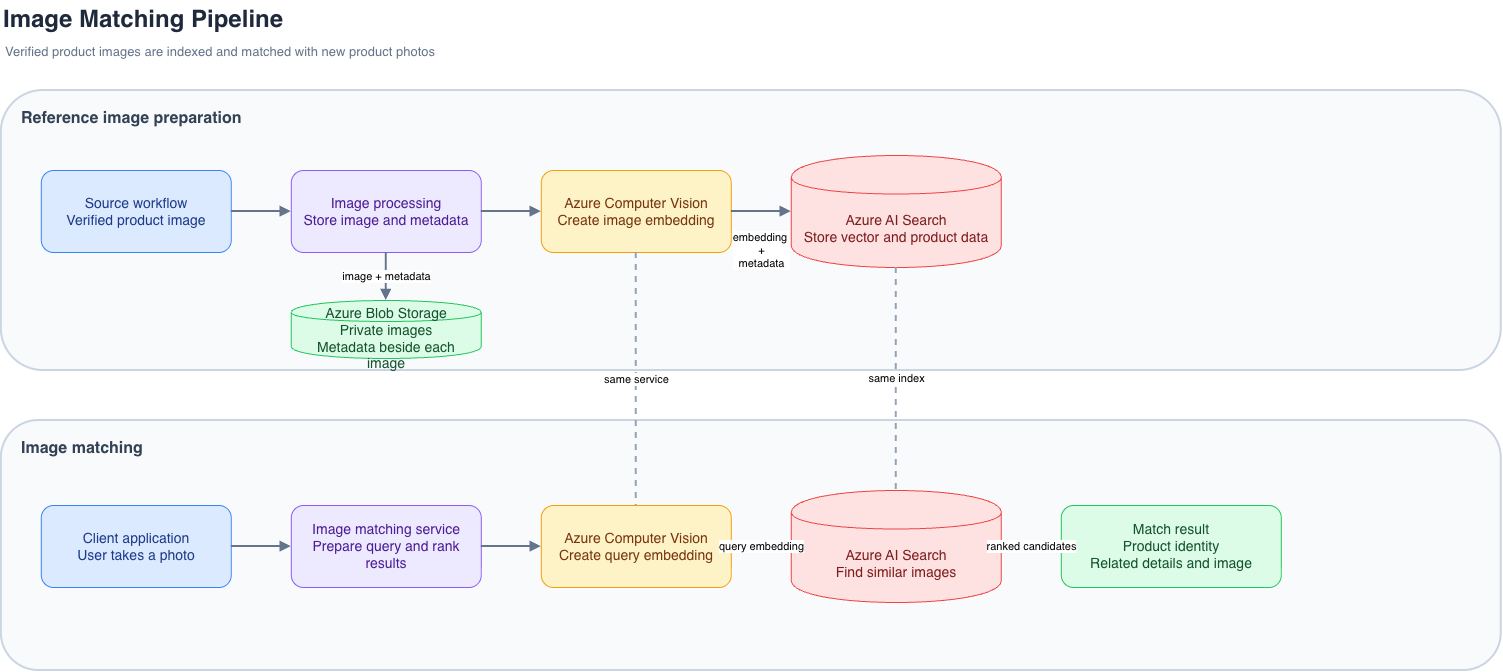Click the 'same index' label
The image size is (1503, 672).
(896, 379)
